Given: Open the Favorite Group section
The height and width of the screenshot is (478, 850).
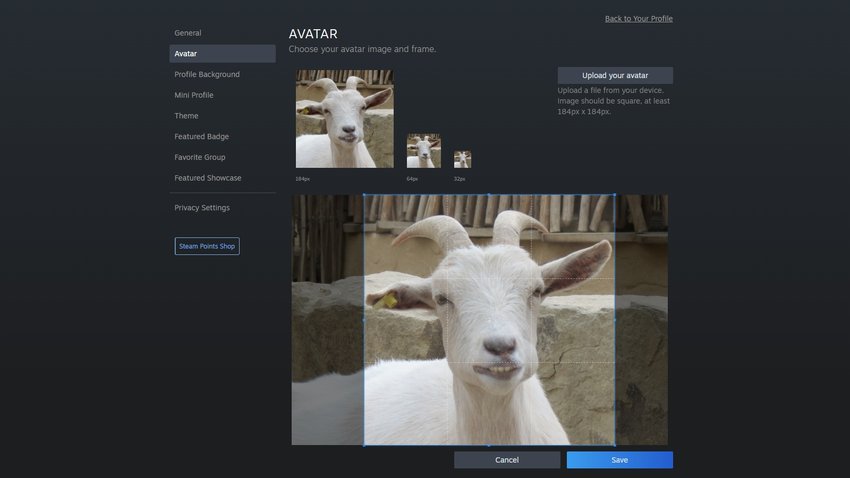Looking at the screenshot, I should click(199, 157).
